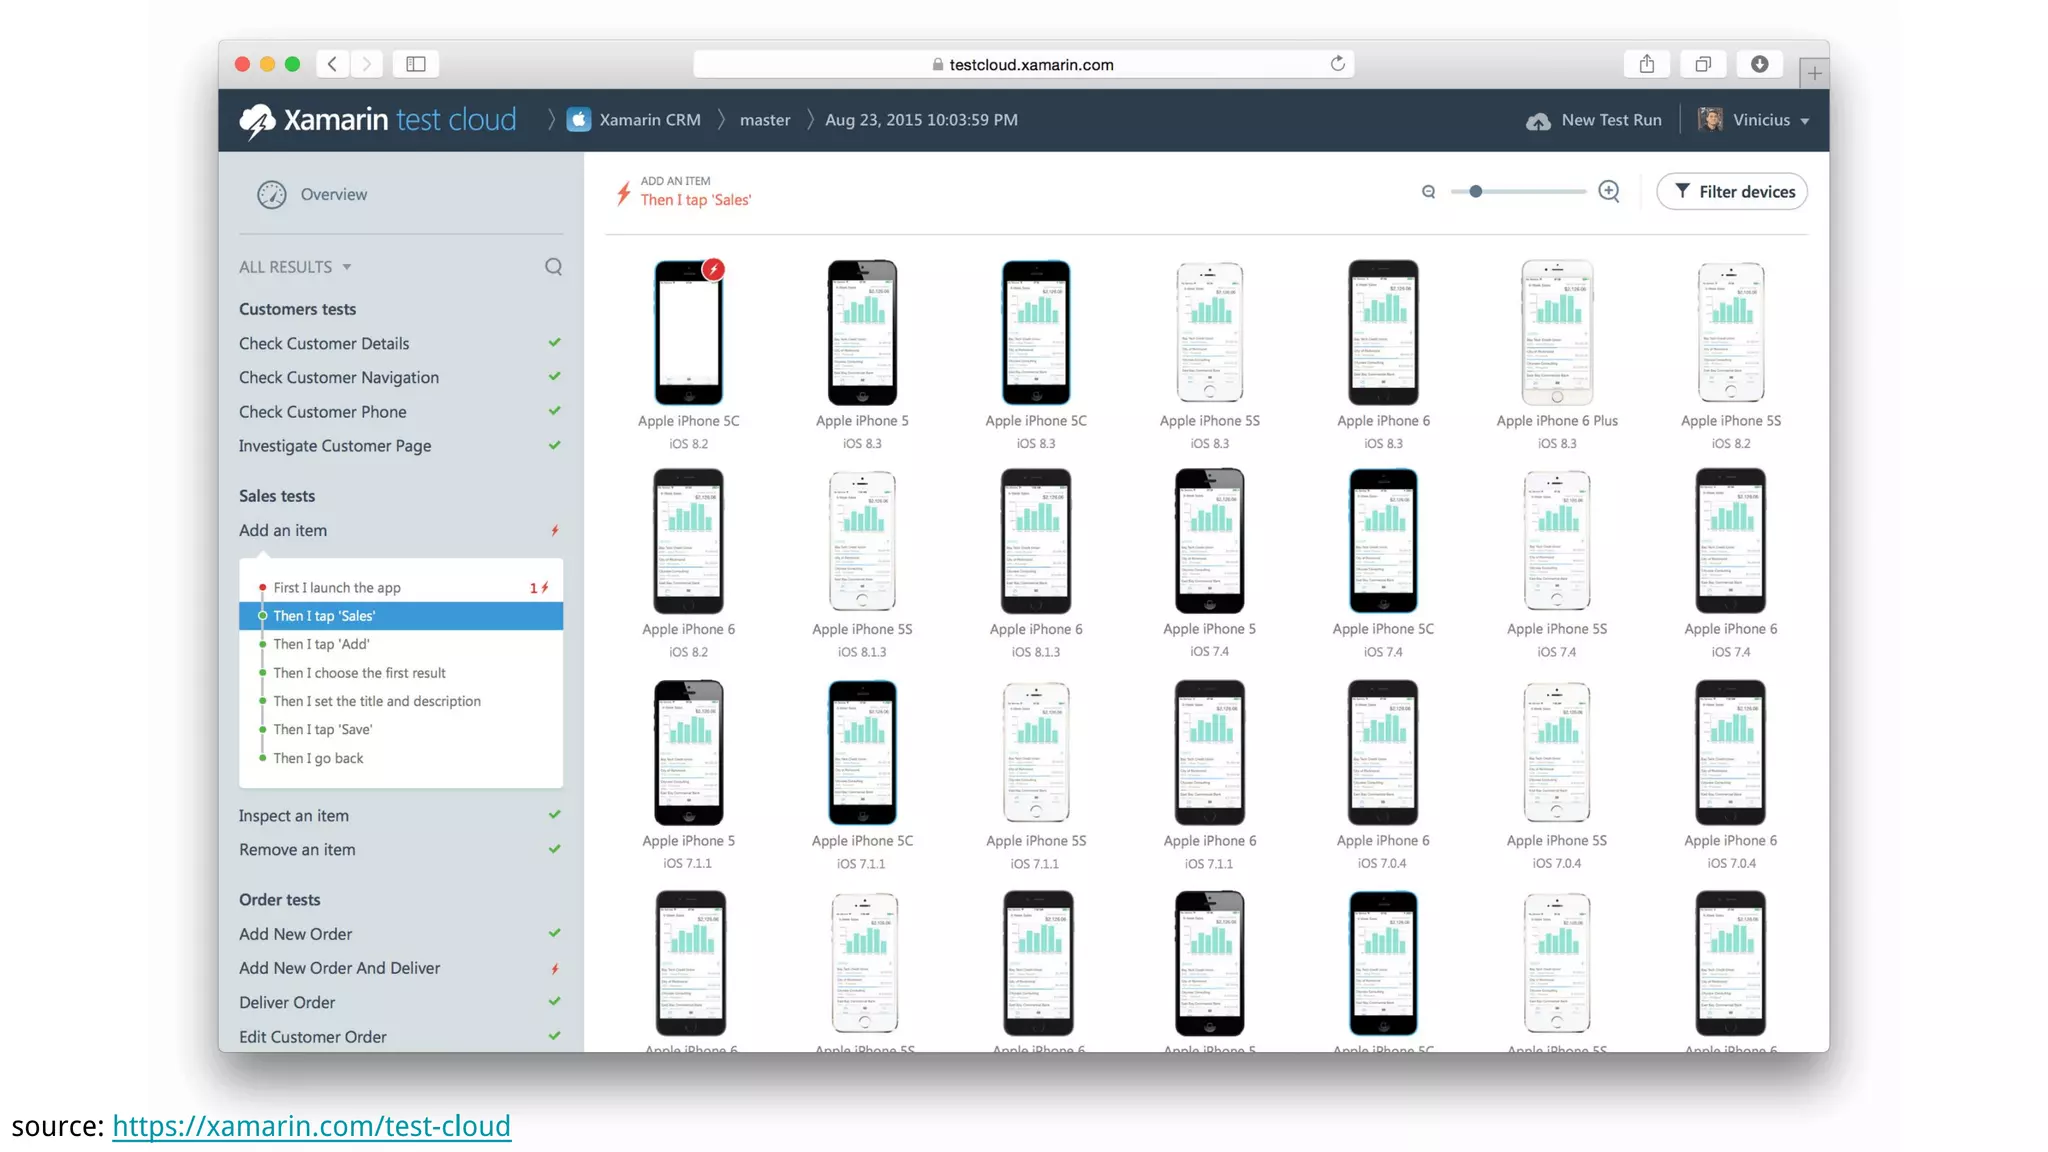This screenshot has height=1152, width=2048.
Task: Select step Then I tap 'Save'
Action: 401,730
